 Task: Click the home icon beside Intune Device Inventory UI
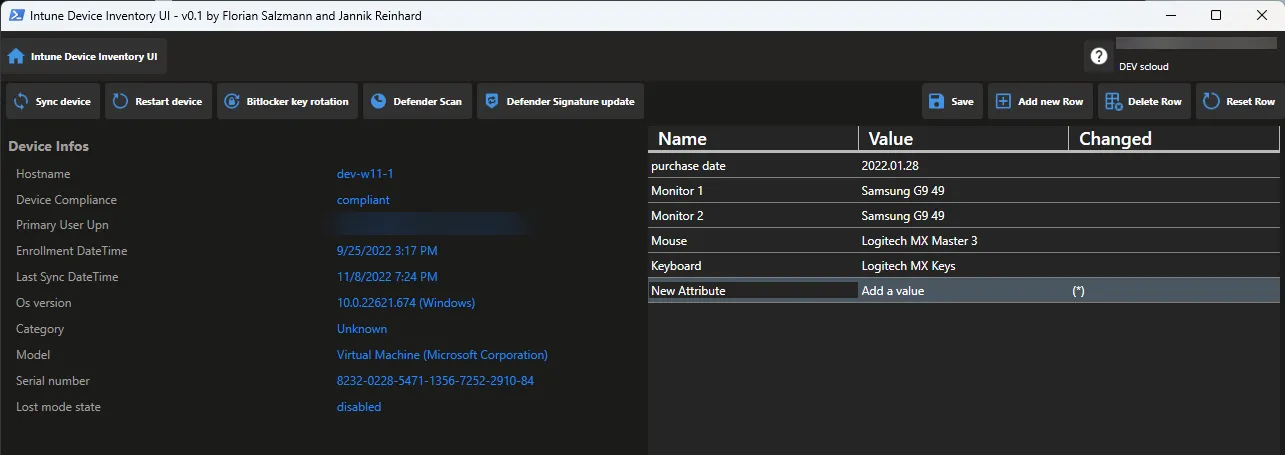(16, 57)
